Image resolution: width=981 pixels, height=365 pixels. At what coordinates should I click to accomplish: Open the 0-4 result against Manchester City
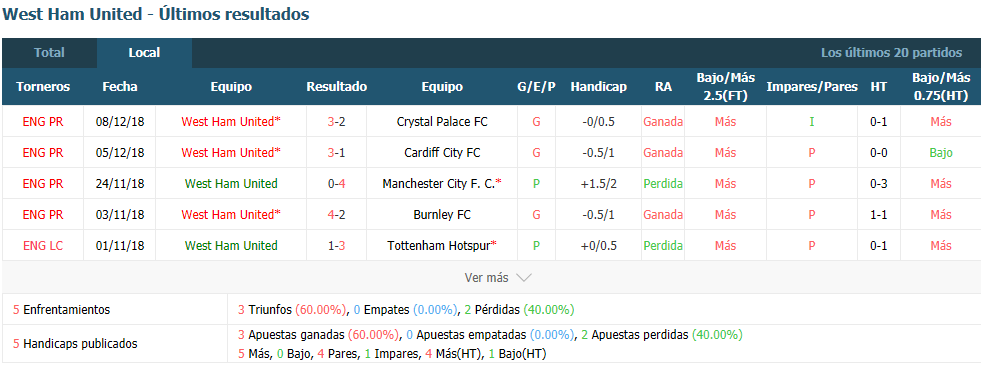[337, 183]
